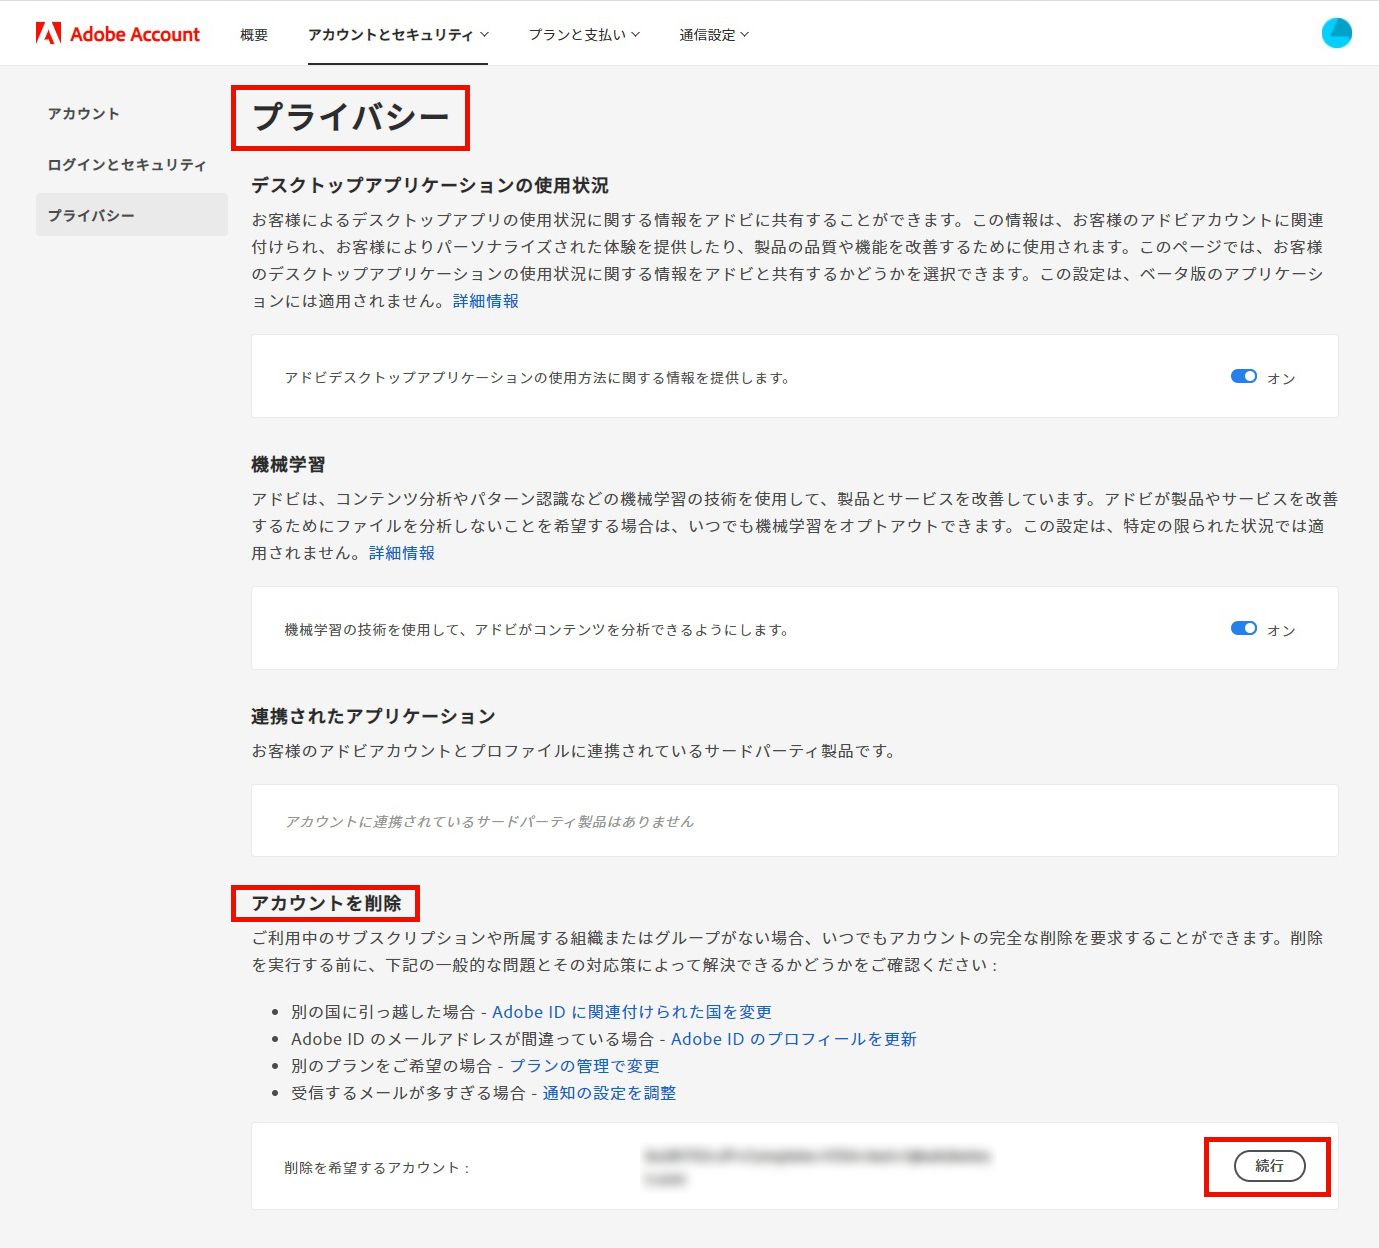
Task: Click the 機械学習 section heading
Action: tap(288, 465)
